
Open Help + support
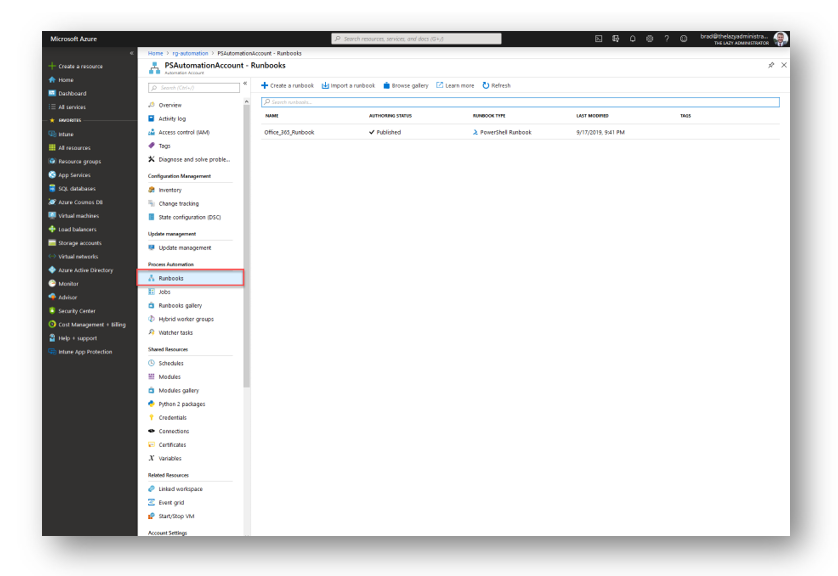point(73,338)
